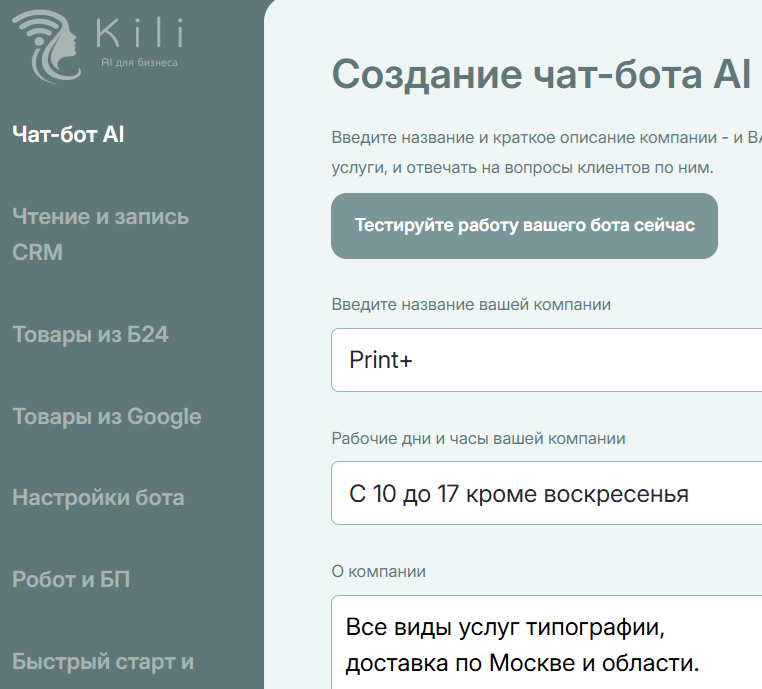Click working hours field С 10 до 17

click(x=546, y=493)
